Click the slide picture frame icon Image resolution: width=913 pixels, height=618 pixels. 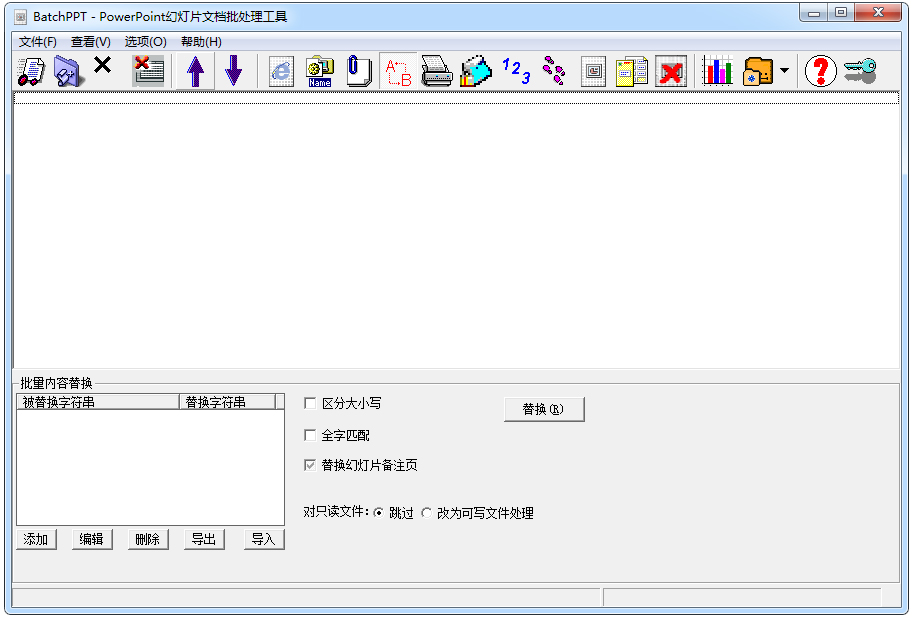point(593,71)
